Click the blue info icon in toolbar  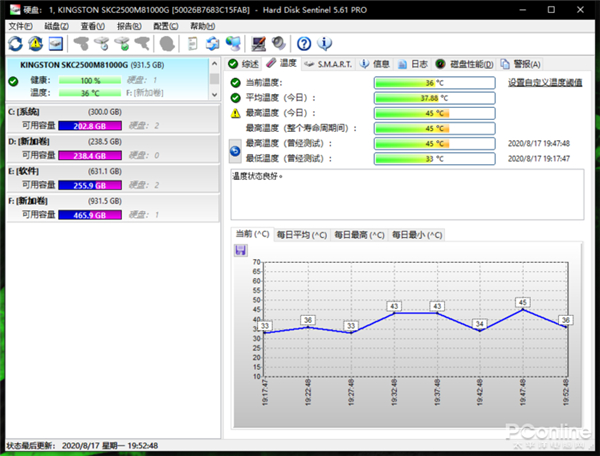point(324,43)
